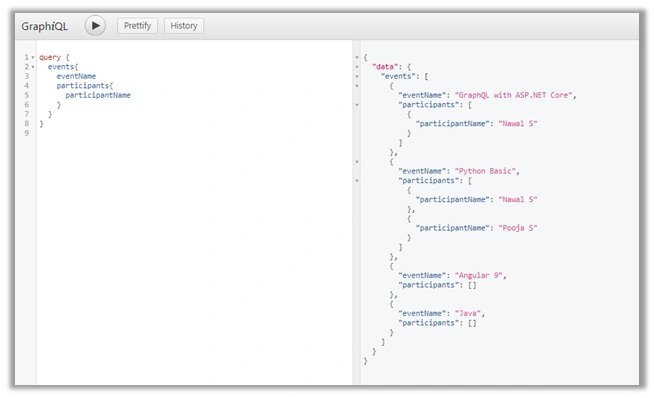Click the "Pooja S" participant name value

point(518,228)
